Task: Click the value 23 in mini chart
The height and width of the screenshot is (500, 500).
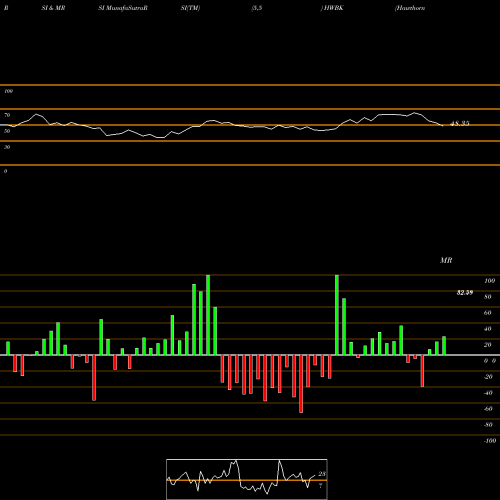Action: [x=322, y=474]
